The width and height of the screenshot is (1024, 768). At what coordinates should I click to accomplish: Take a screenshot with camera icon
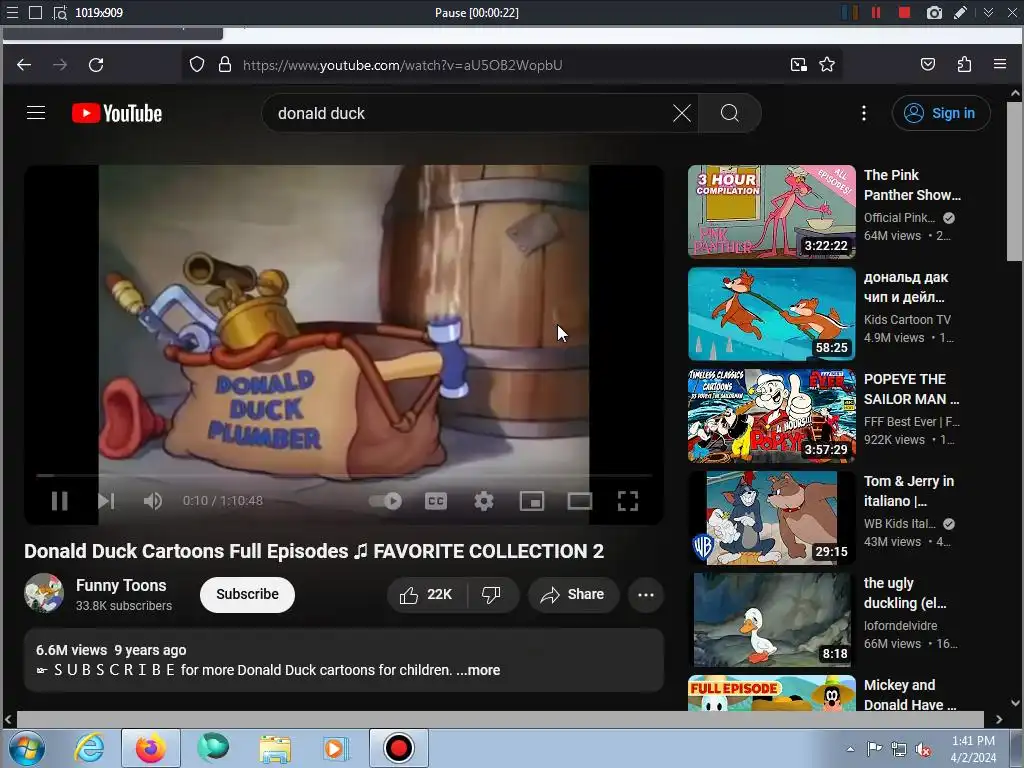coord(934,12)
